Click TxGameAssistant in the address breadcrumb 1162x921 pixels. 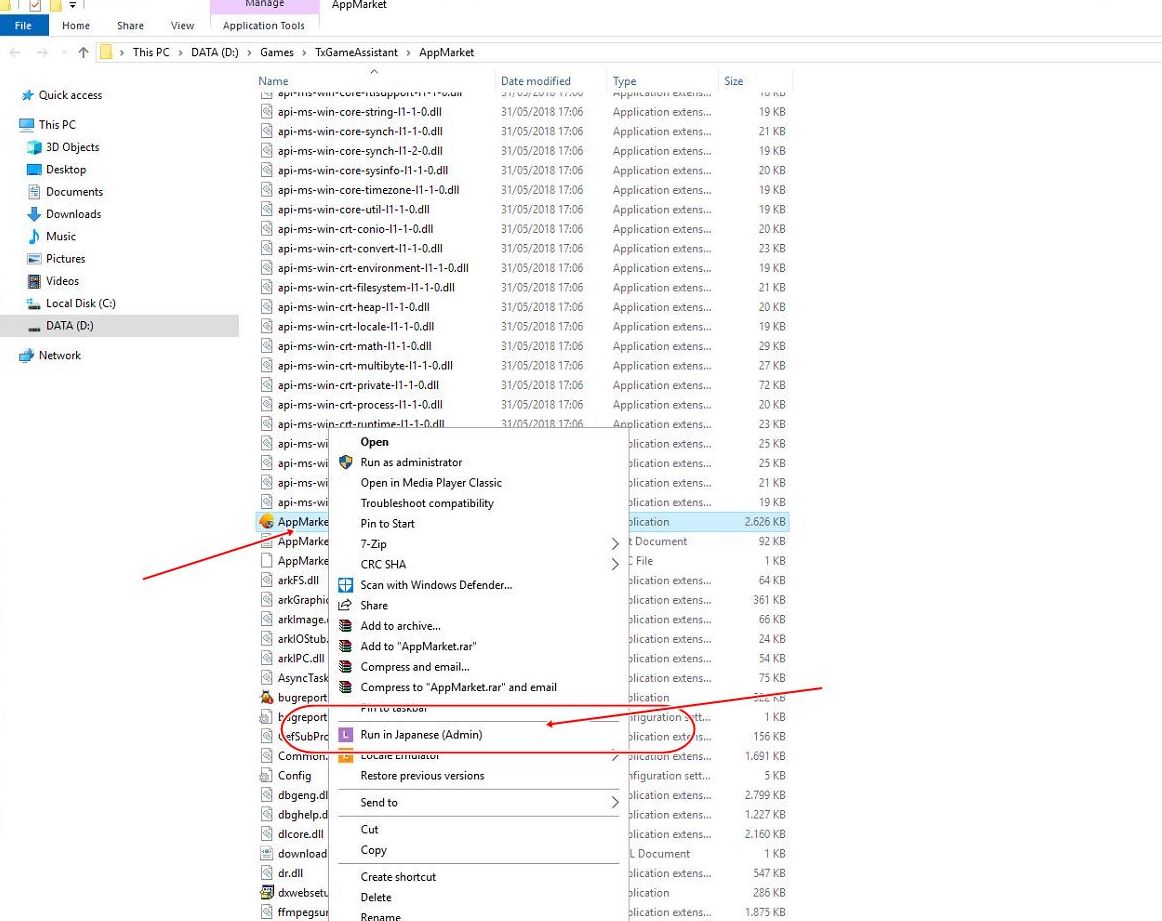(356, 53)
